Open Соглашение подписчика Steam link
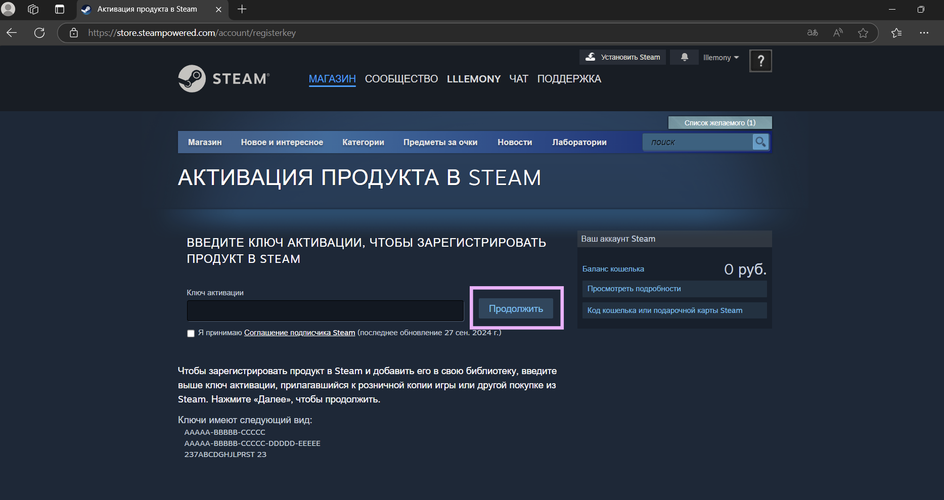Image resolution: width=944 pixels, height=500 pixels. (299, 333)
